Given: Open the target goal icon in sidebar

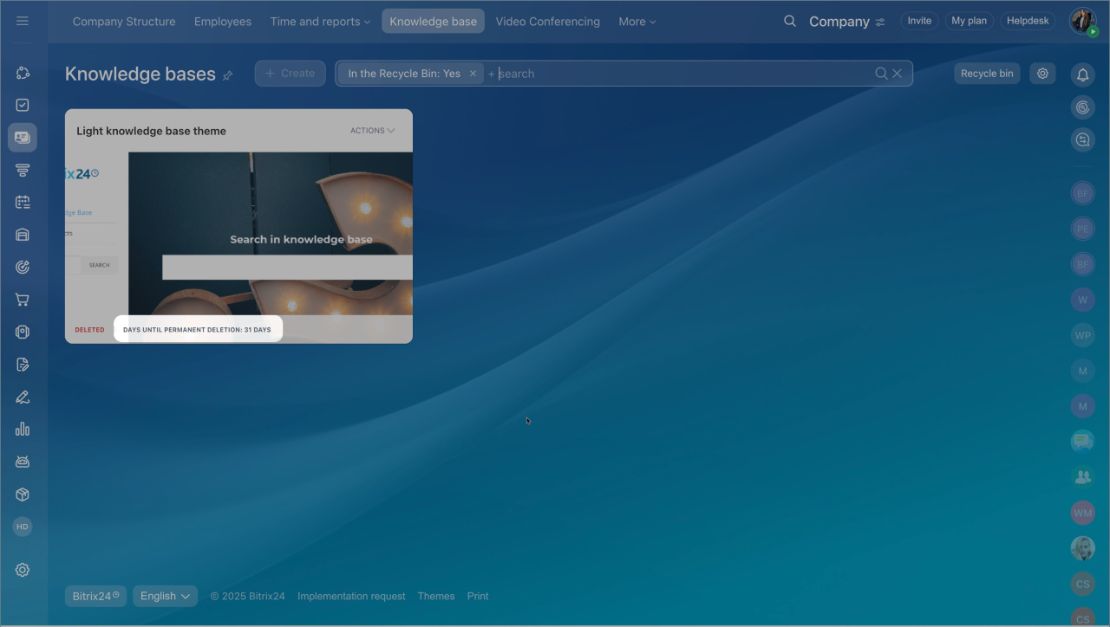Looking at the screenshot, I should [23, 267].
